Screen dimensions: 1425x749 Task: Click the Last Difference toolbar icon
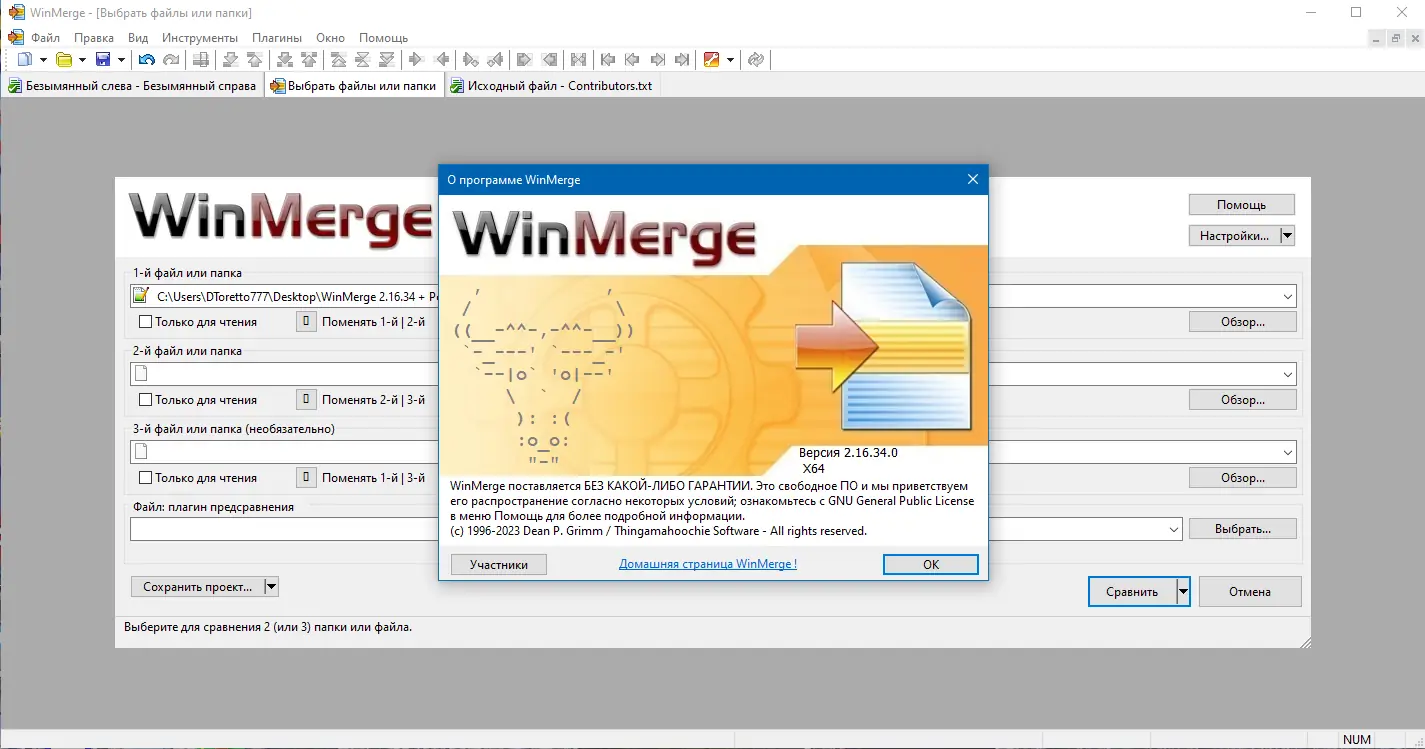(387, 60)
